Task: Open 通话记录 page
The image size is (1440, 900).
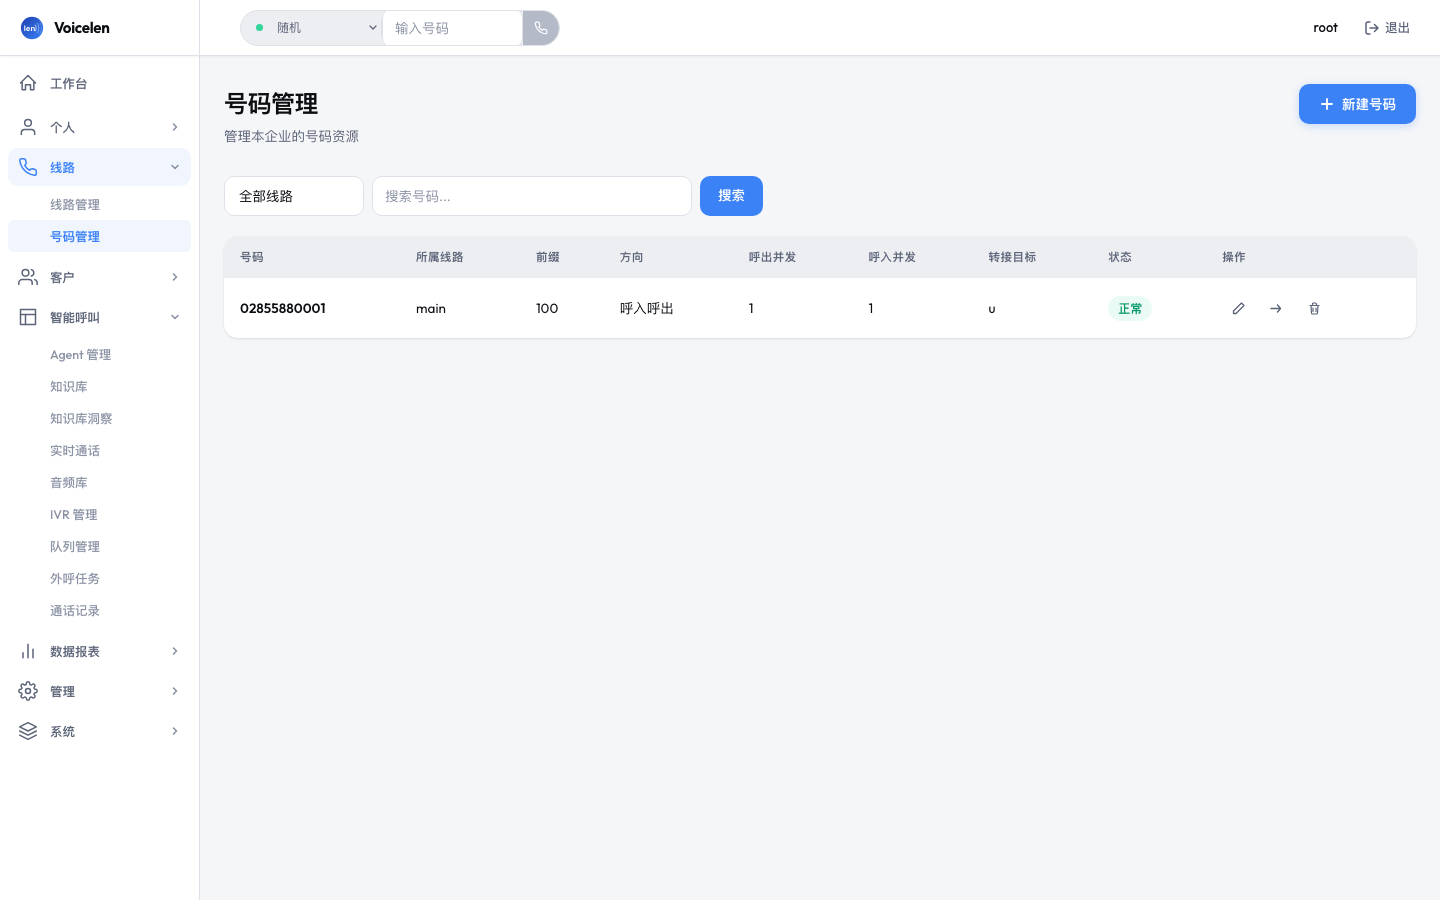Action: pos(99,610)
